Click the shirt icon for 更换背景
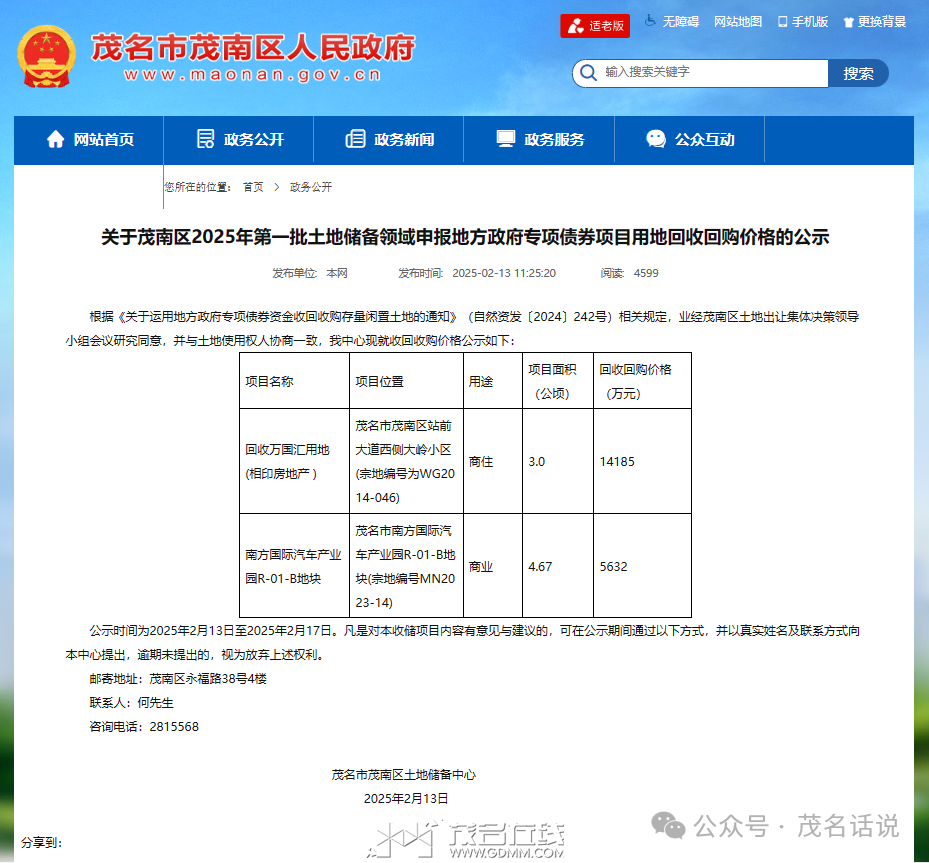 tap(848, 22)
